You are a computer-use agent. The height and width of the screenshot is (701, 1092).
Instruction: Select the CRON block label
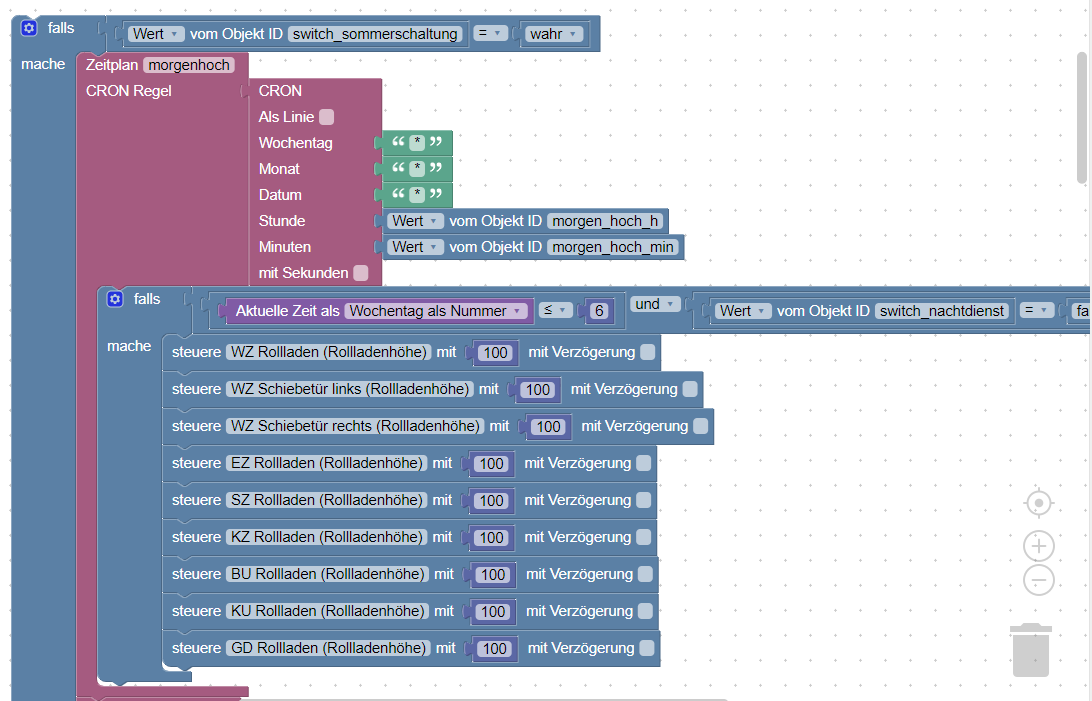click(280, 90)
